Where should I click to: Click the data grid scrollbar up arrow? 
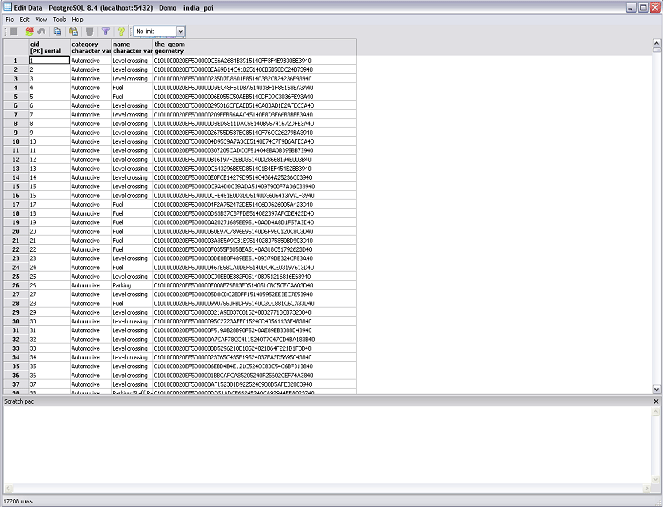point(656,43)
